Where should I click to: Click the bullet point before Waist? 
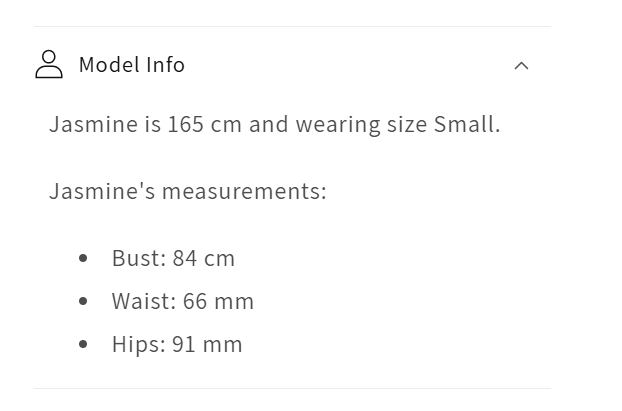[83, 301]
